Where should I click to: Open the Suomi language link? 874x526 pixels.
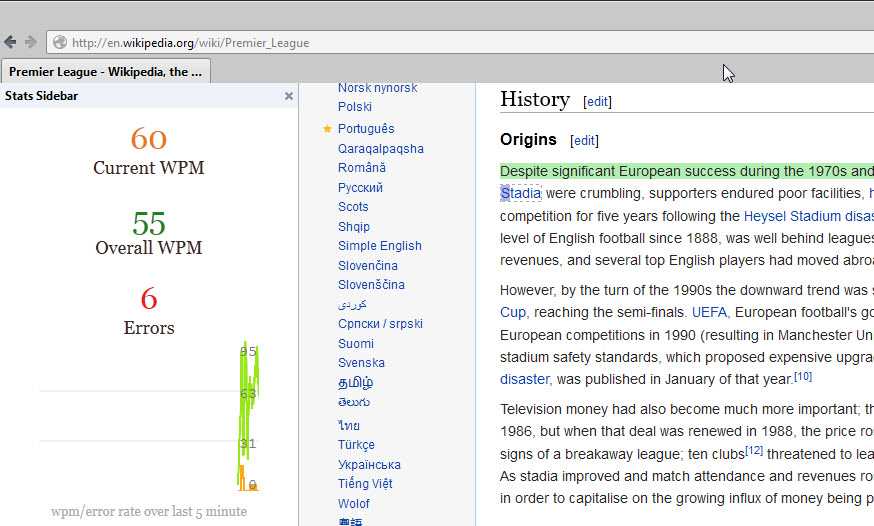pos(356,344)
